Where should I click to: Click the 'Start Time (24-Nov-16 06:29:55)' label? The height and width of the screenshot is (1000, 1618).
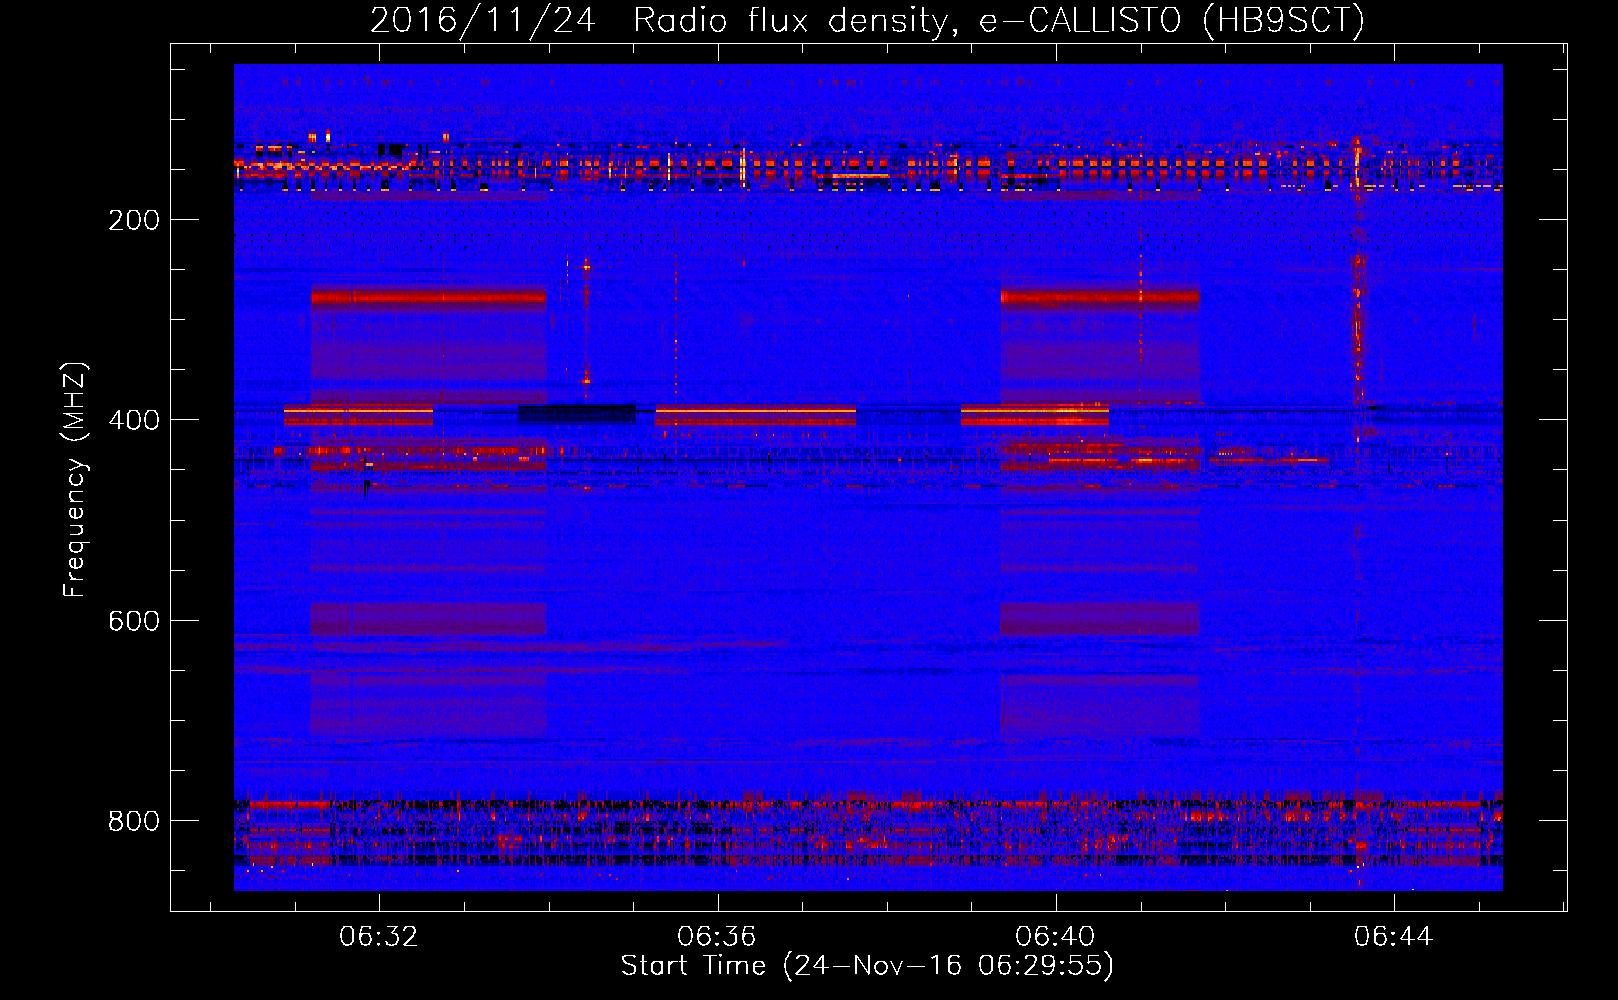(867, 966)
